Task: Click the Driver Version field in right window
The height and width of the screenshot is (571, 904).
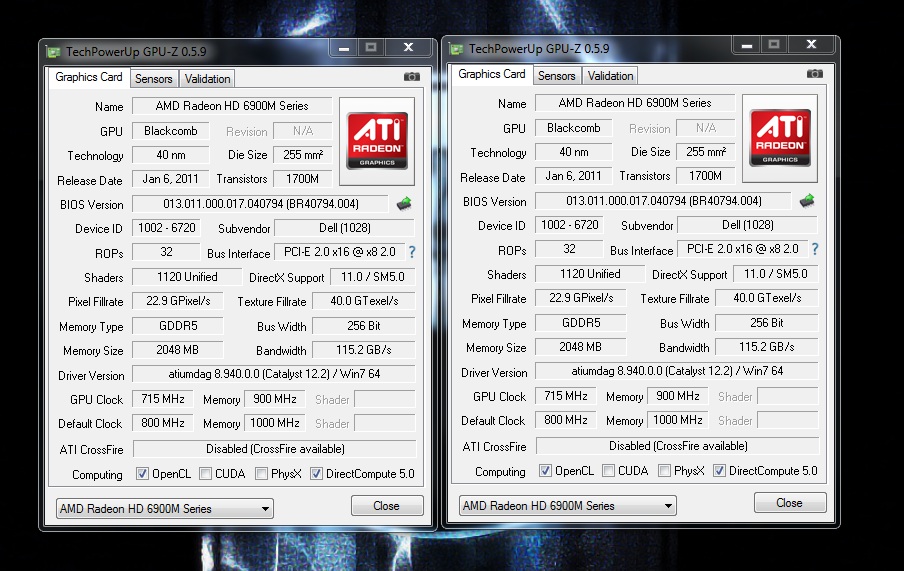Action: coord(677,371)
